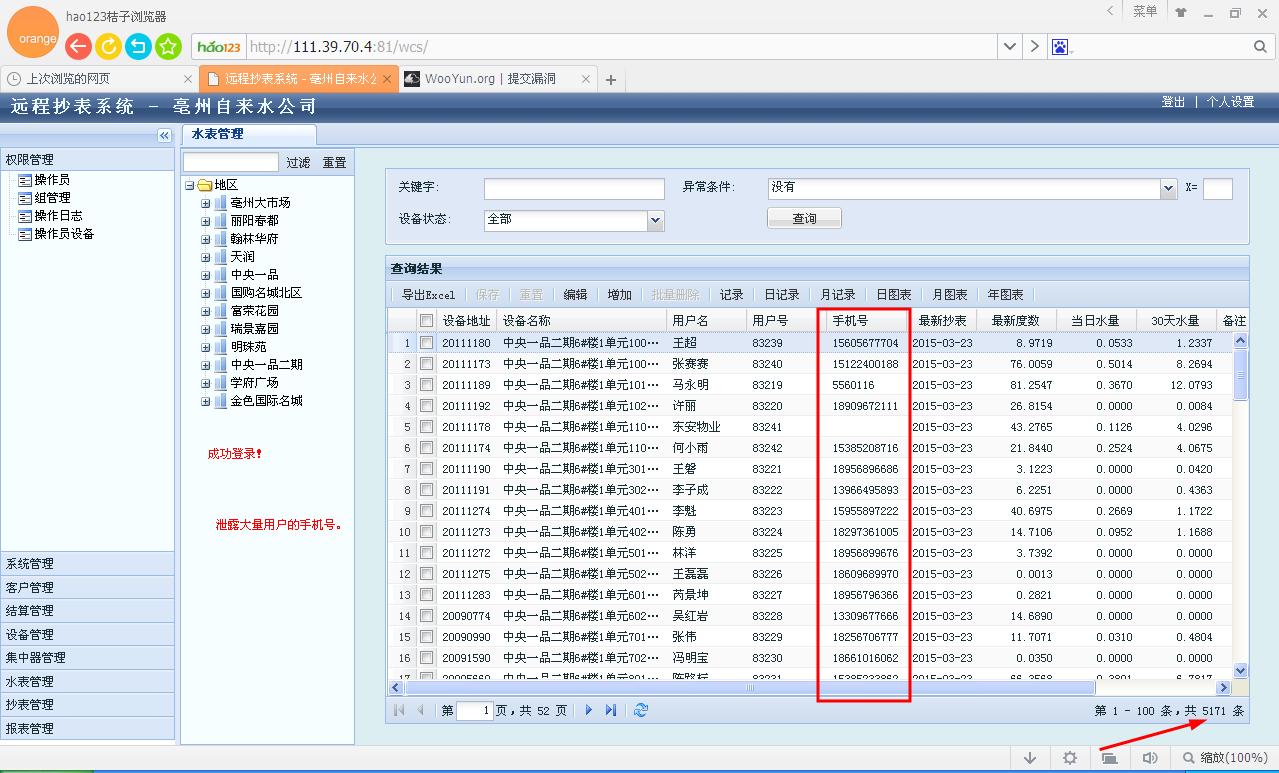This screenshot has height=773, width=1279.
Task: Expand the 丽阳春都 tree node
Action: click(206, 221)
